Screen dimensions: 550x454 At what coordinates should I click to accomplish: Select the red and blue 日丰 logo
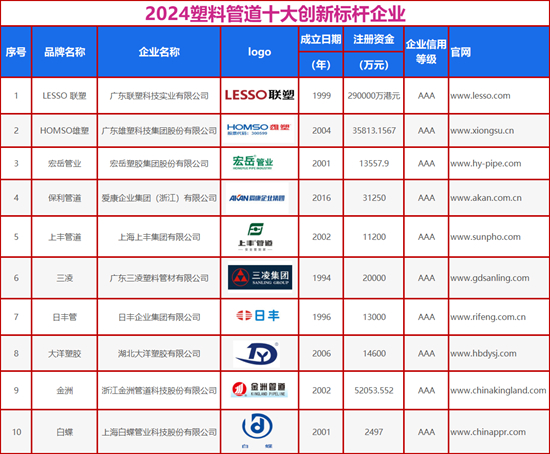click(257, 315)
